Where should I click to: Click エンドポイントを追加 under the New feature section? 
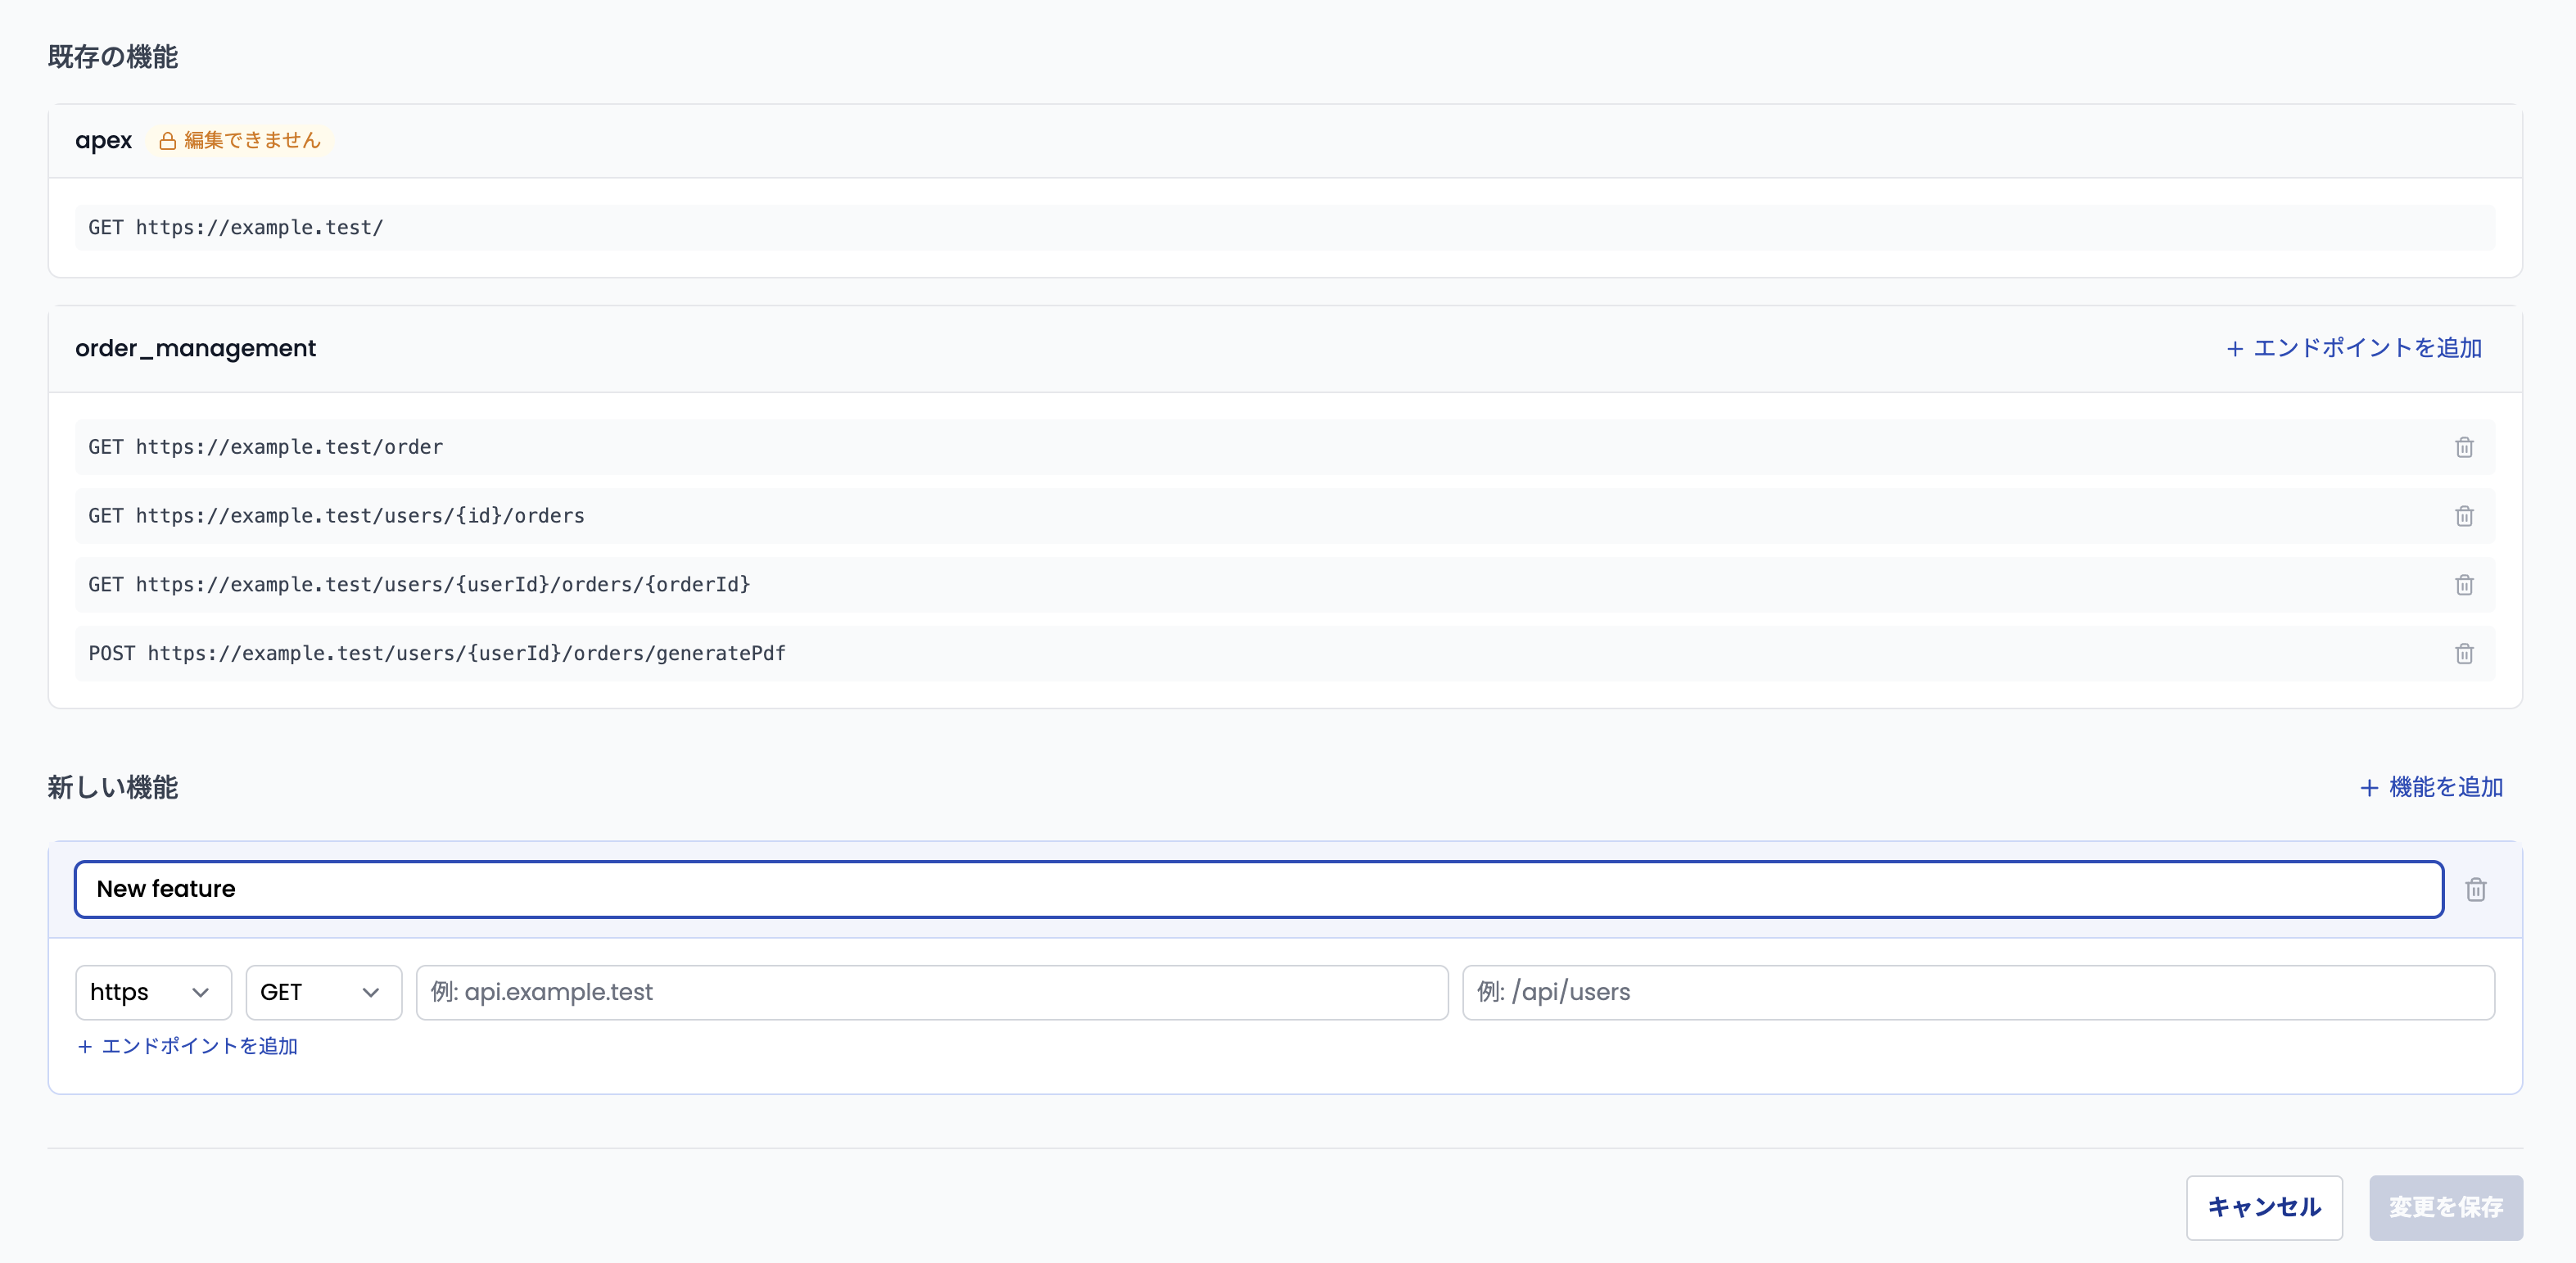tap(188, 1046)
